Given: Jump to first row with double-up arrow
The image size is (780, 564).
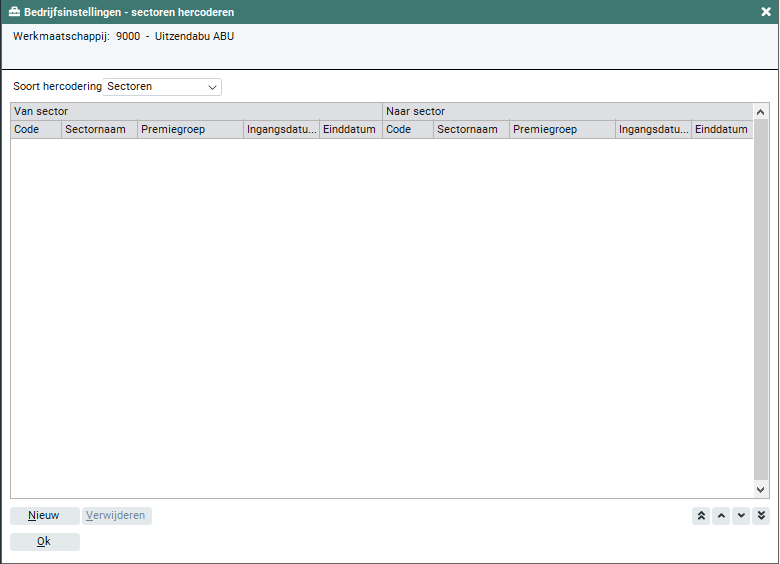Looking at the screenshot, I should 701,516.
